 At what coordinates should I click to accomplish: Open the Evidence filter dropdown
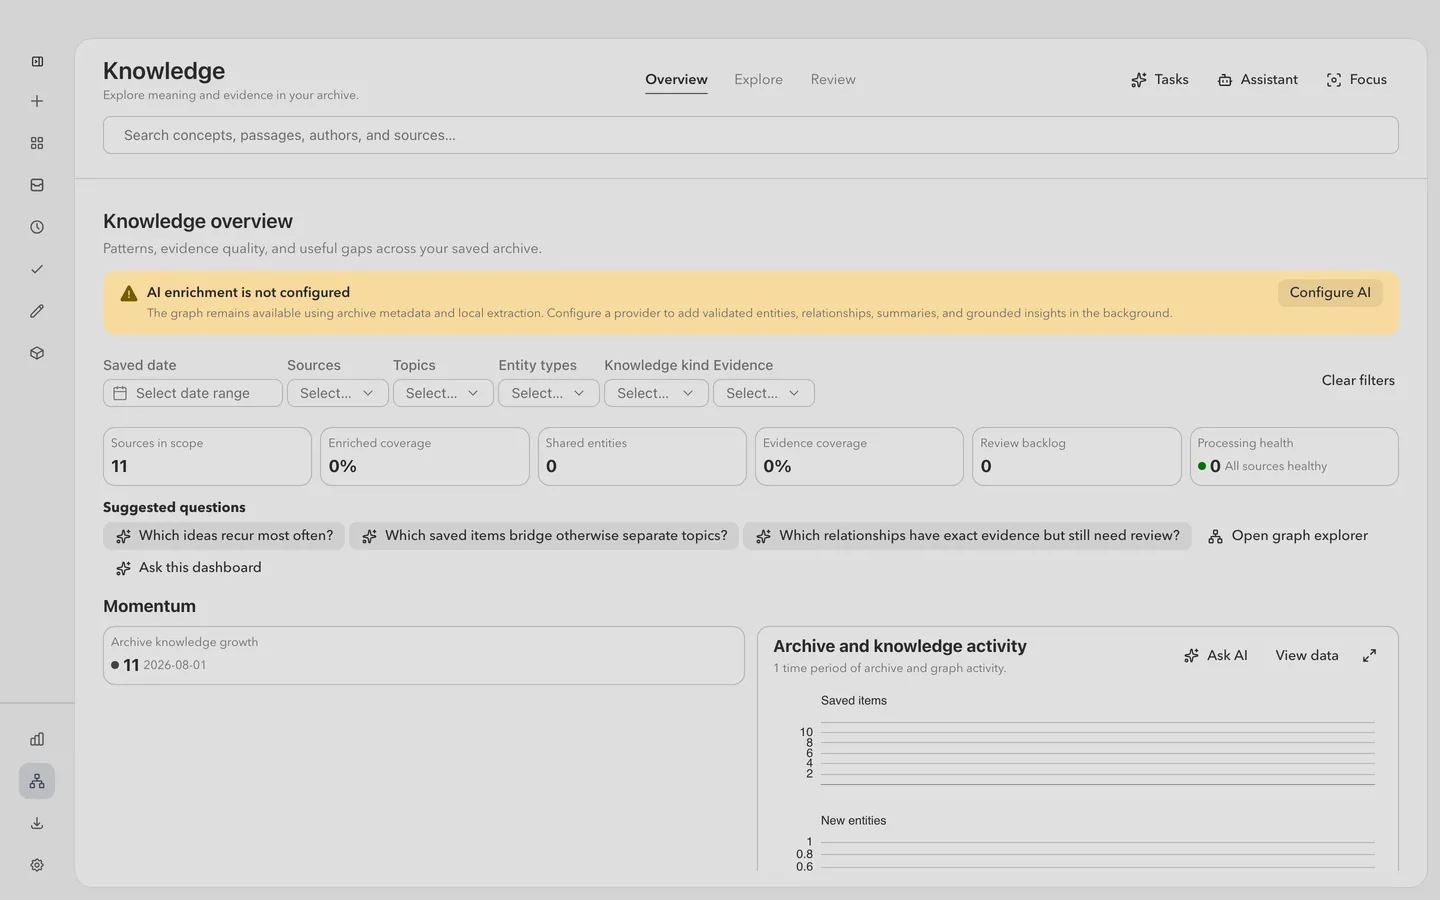[763, 393]
